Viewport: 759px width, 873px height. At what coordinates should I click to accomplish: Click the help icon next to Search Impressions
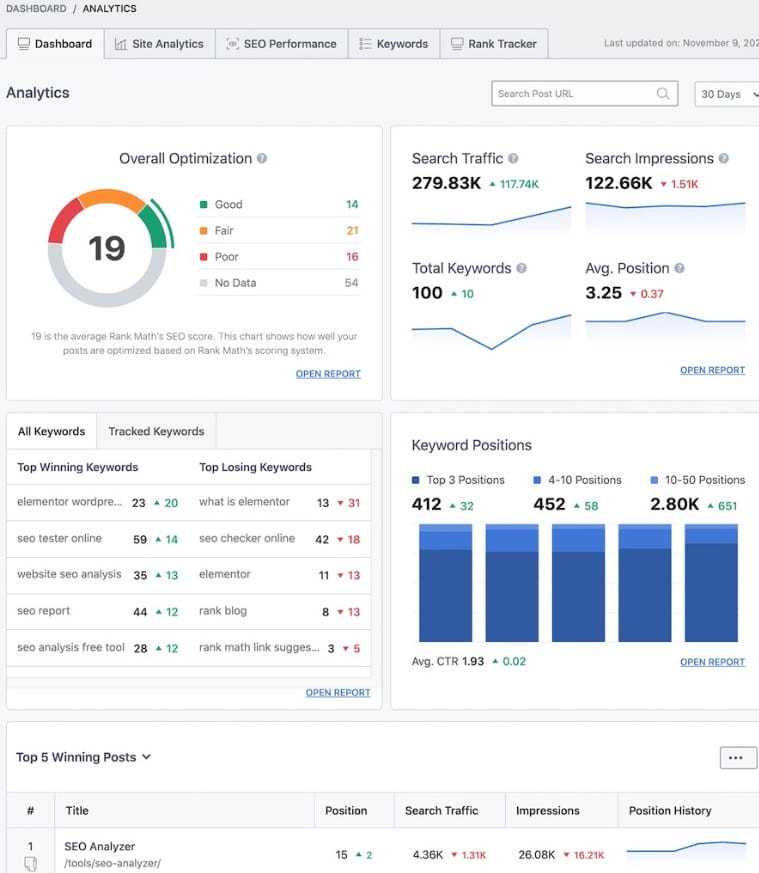click(724, 159)
